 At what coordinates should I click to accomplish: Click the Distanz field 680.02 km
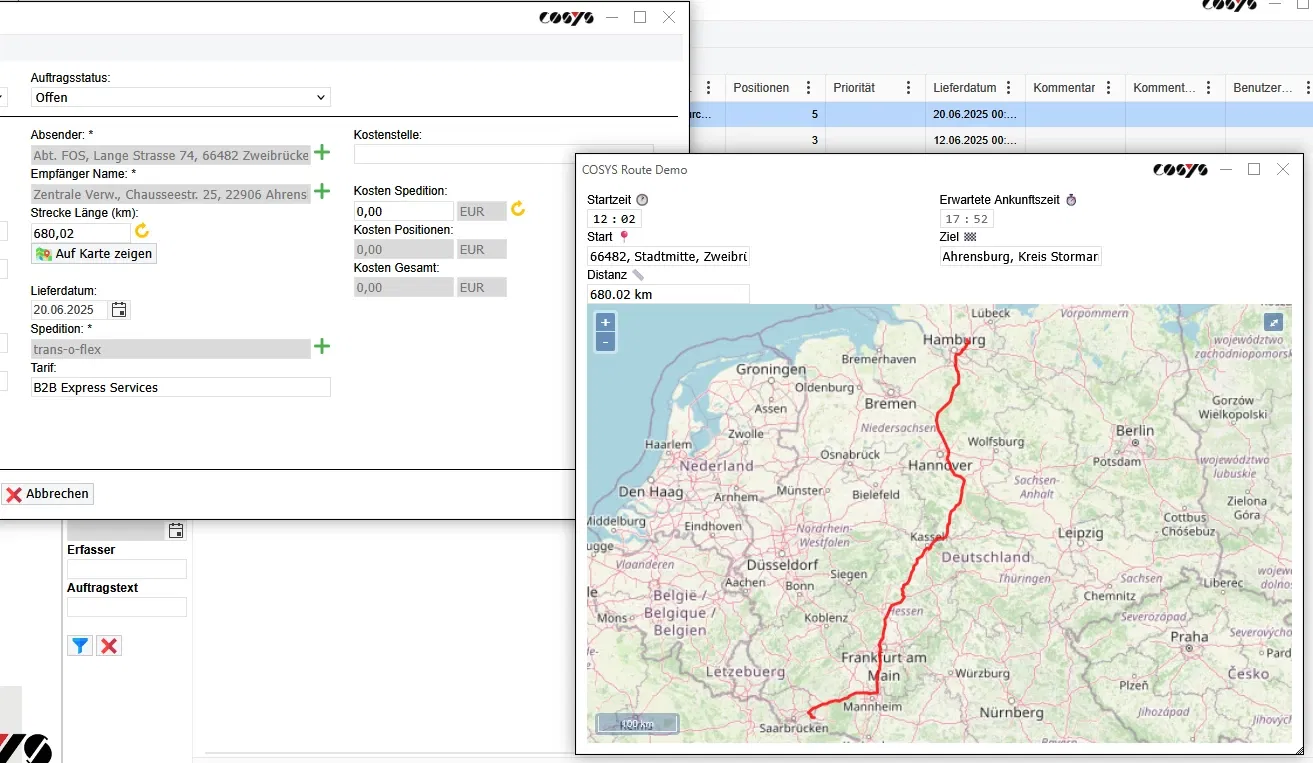click(668, 295)
